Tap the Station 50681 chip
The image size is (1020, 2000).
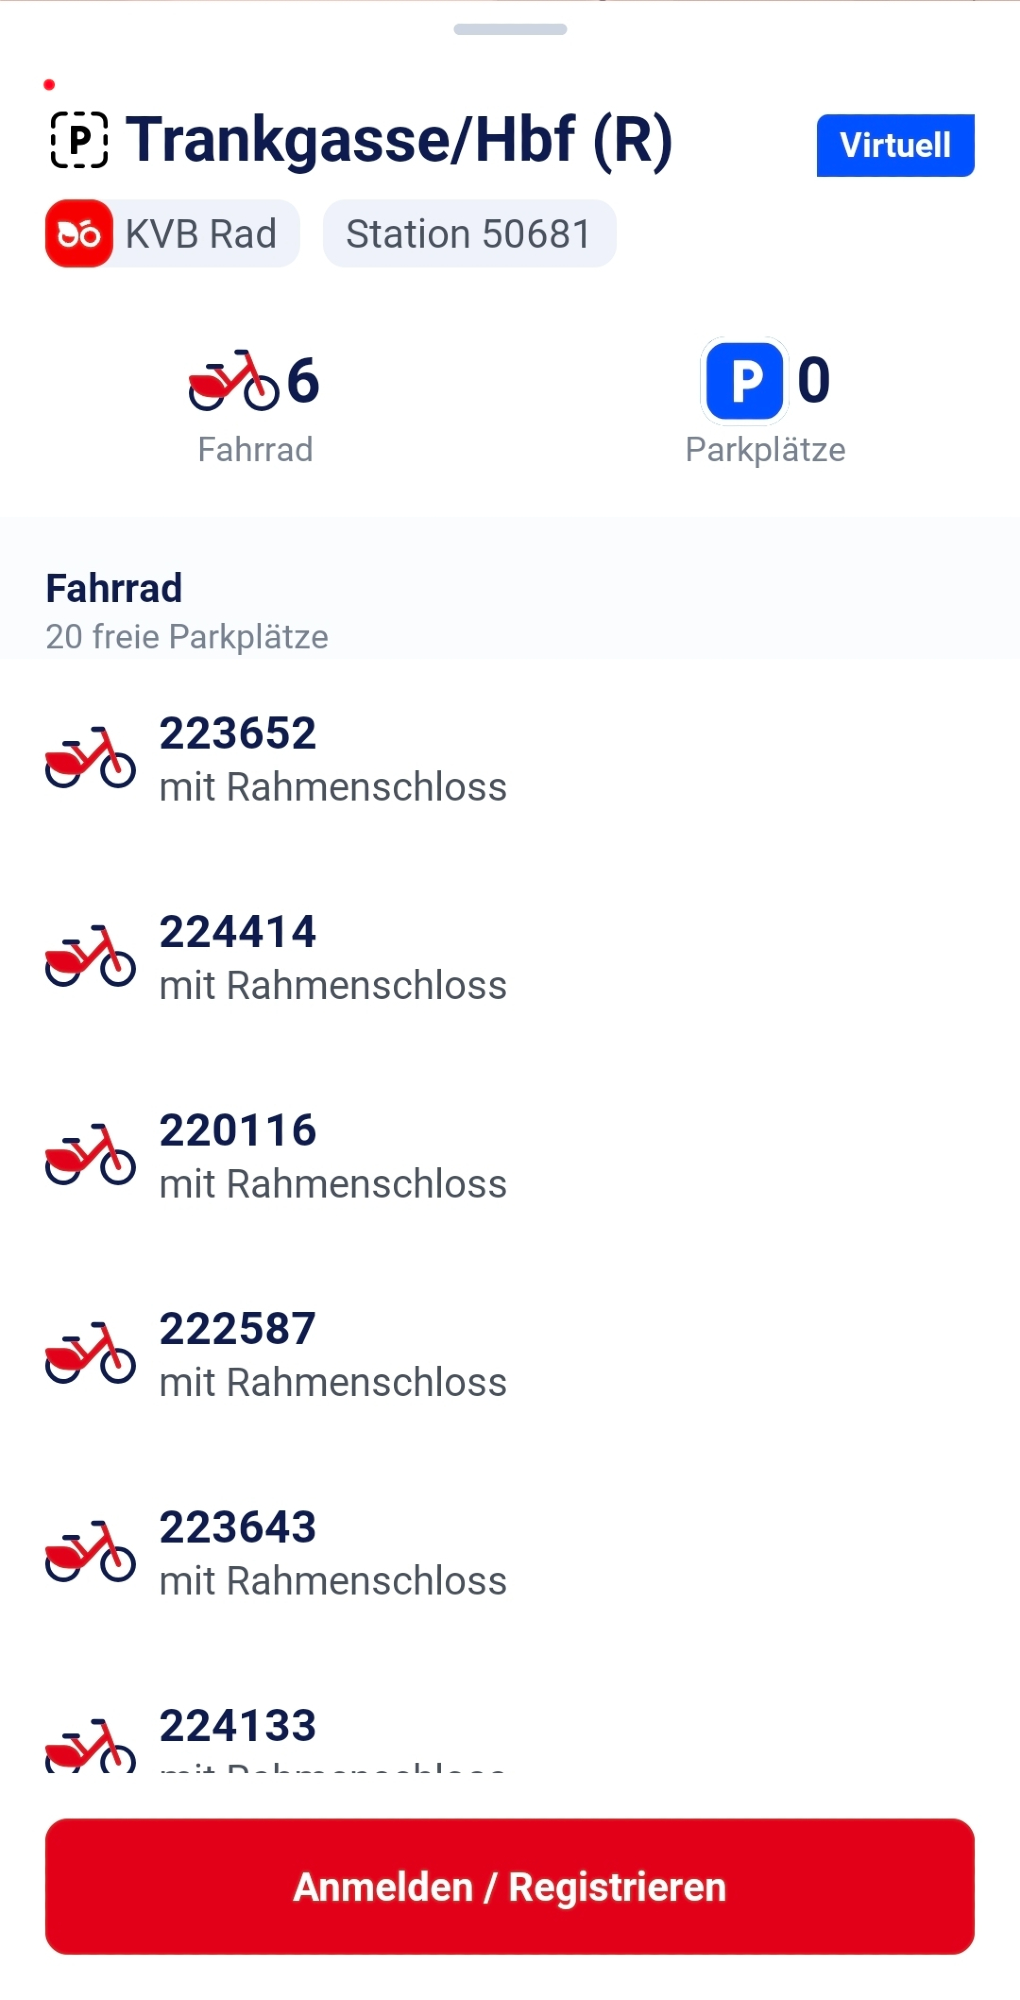[469, 234]
